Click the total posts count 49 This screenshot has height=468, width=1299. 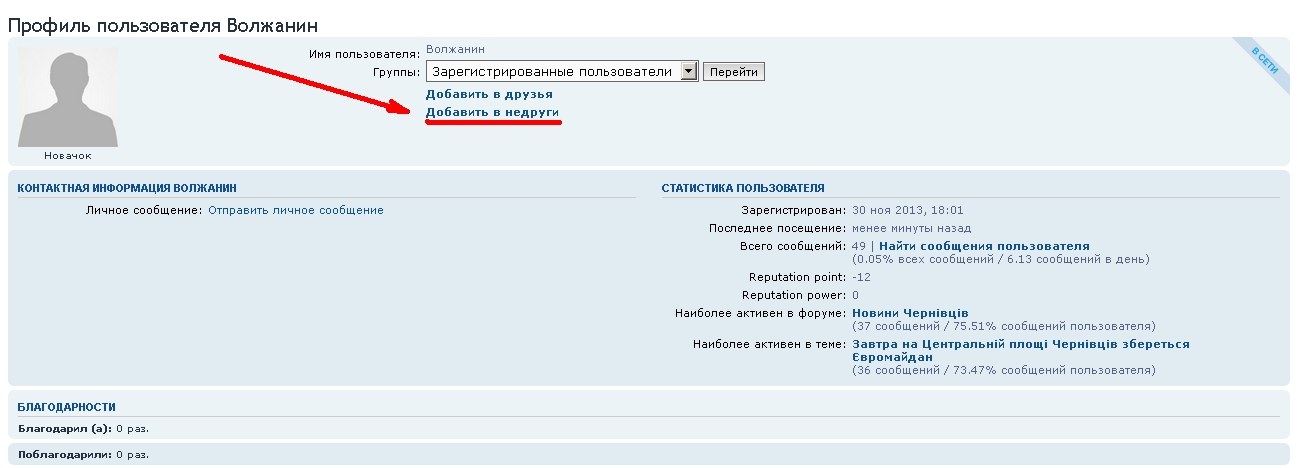click(x=858, y=246)
